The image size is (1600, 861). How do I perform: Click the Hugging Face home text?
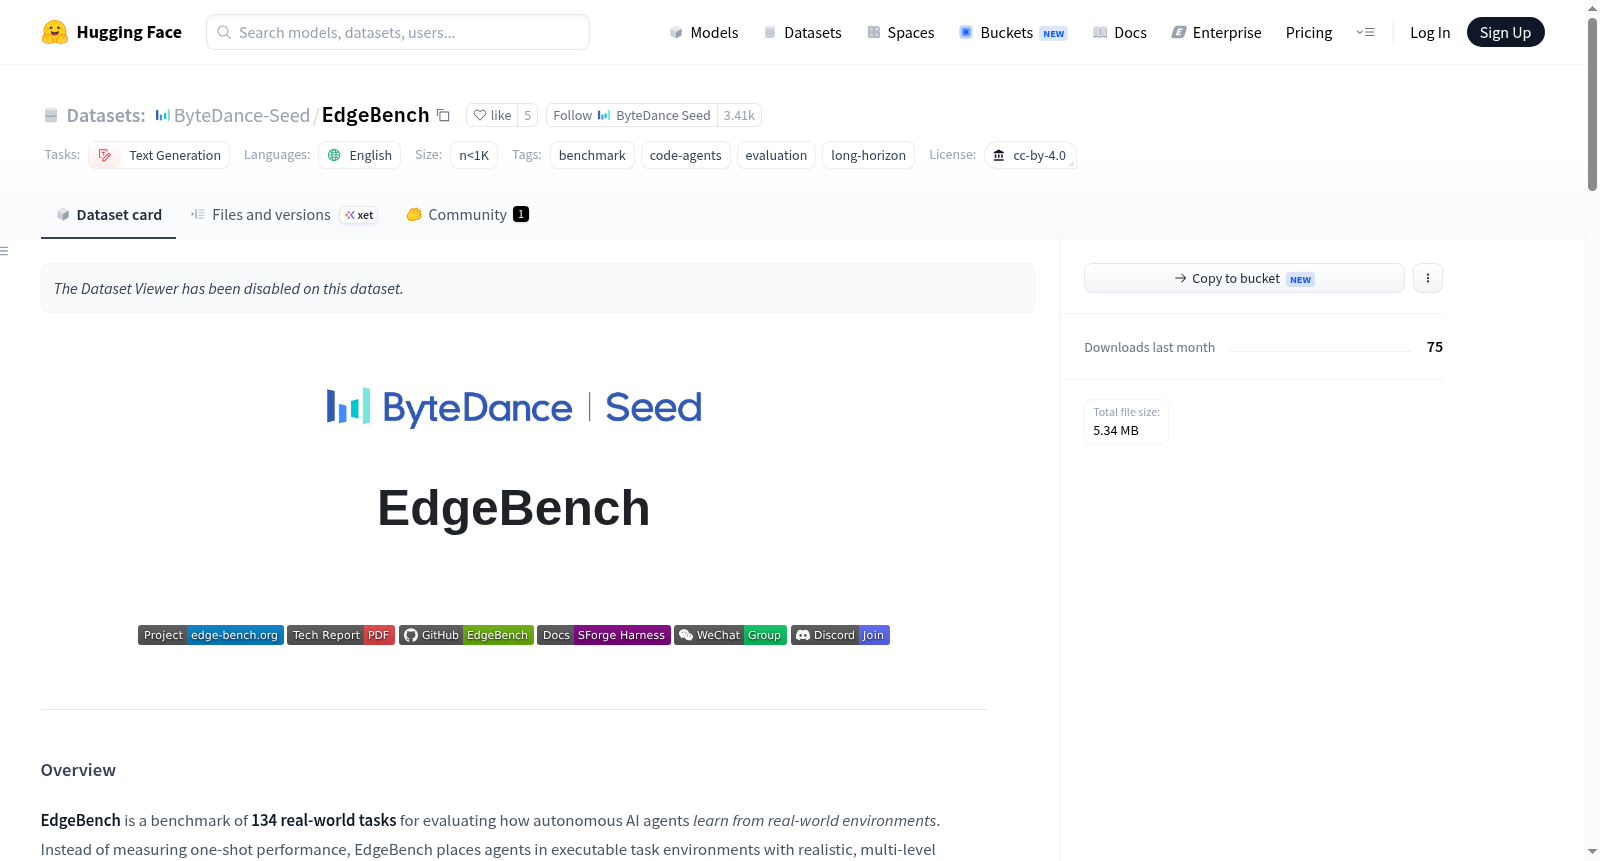(129, 32)
